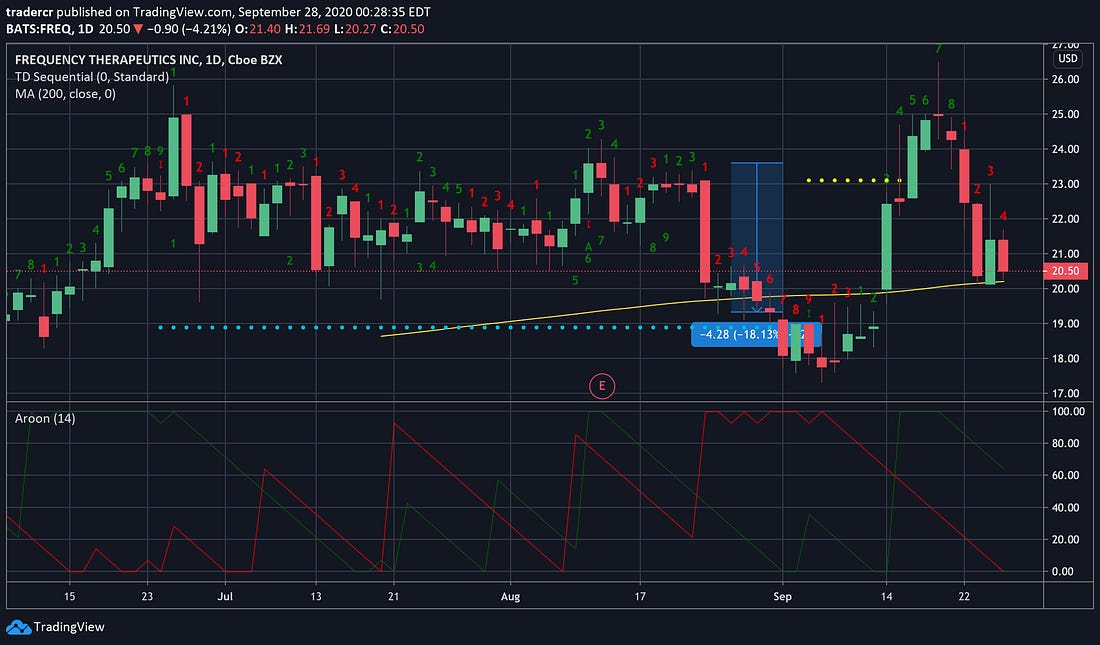Click the 26.00 price axis label
This screenshot has height=645, width=1100.
[x=1065, y=79]
